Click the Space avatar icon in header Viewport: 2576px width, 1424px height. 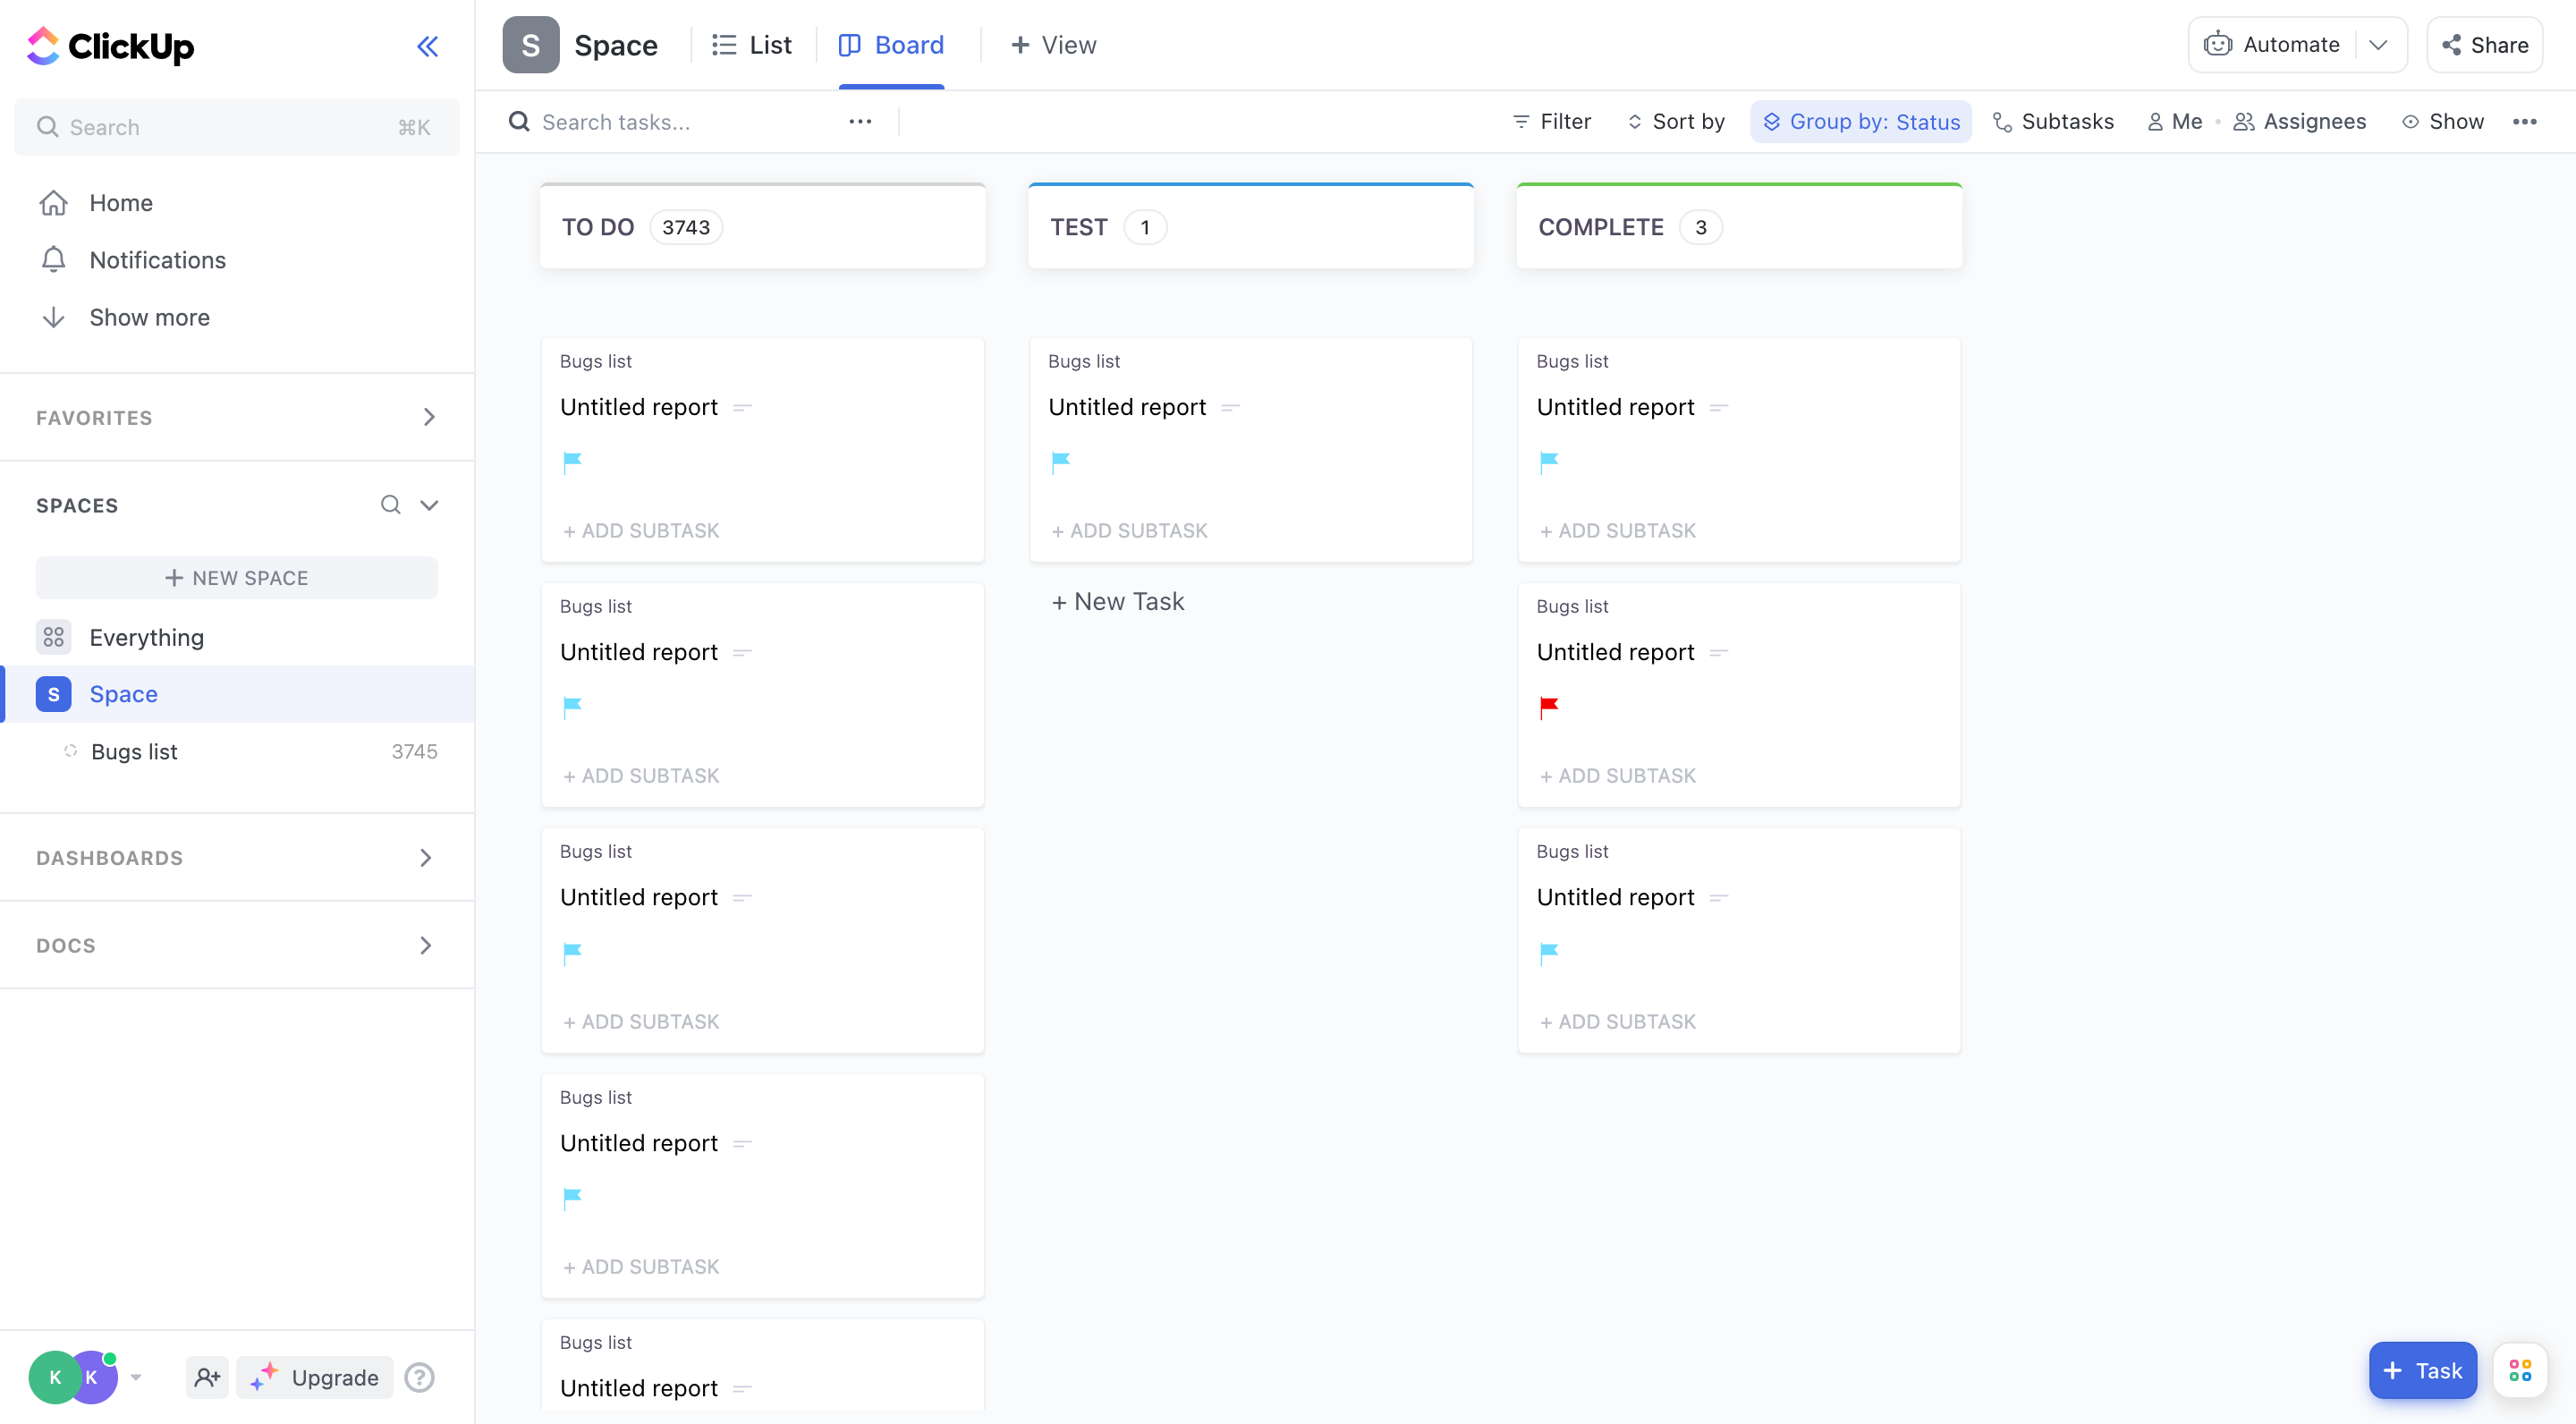coord(531,45)
